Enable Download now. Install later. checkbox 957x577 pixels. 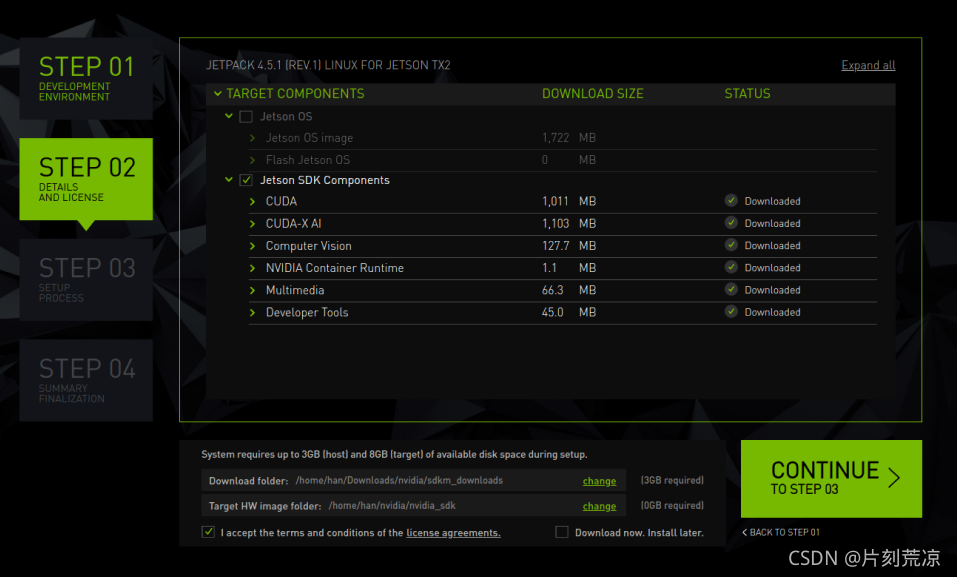(562, 532)
